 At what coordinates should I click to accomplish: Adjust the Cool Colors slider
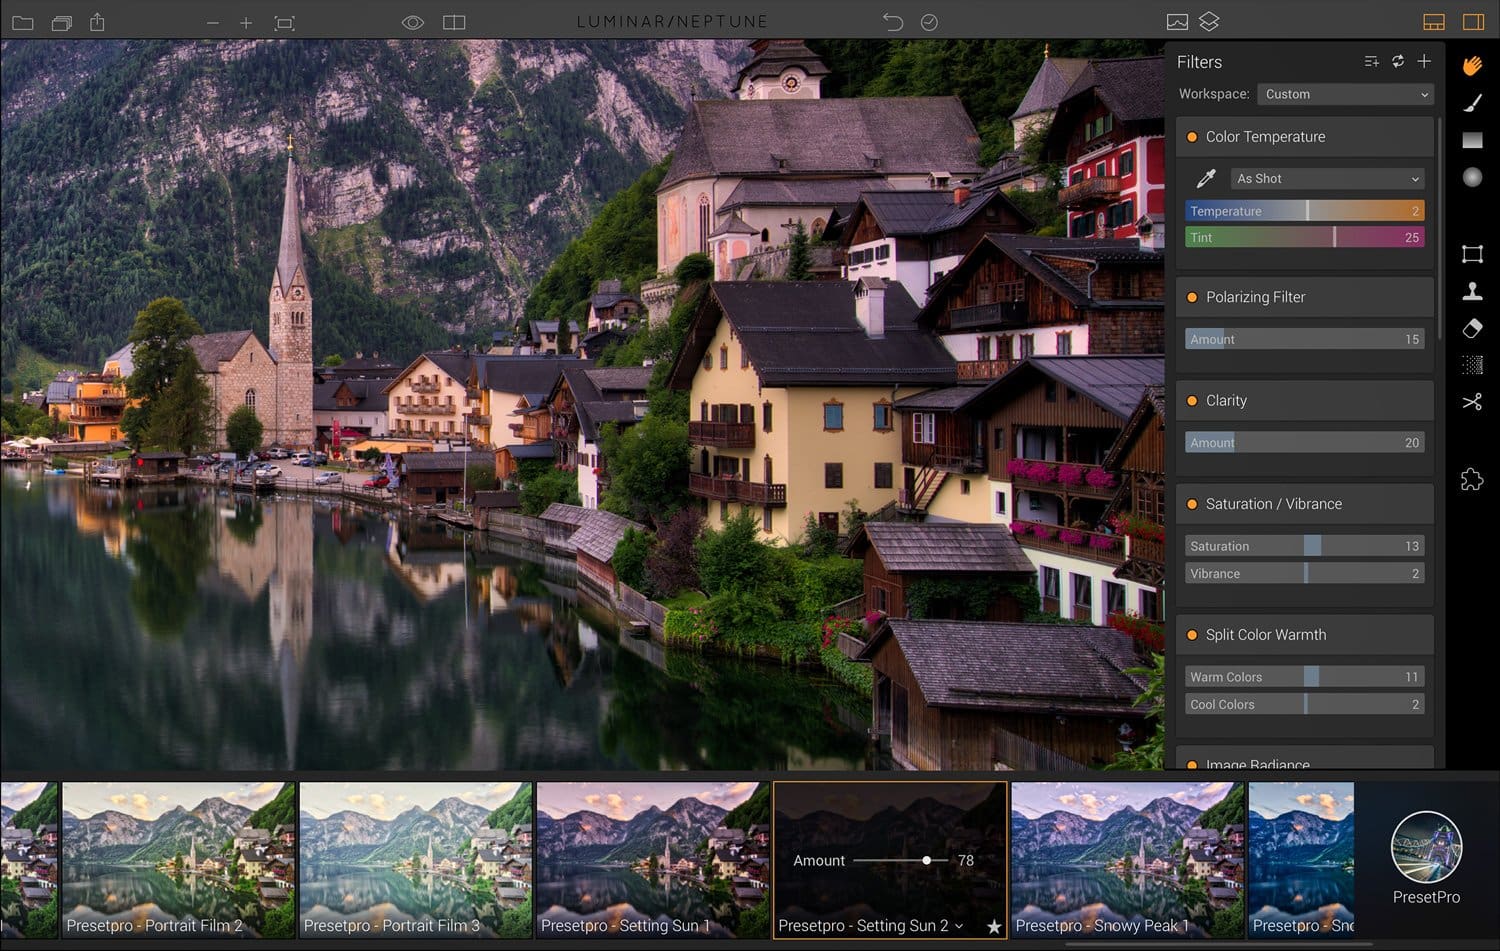pyautogui.click(x=1305, y=705)
